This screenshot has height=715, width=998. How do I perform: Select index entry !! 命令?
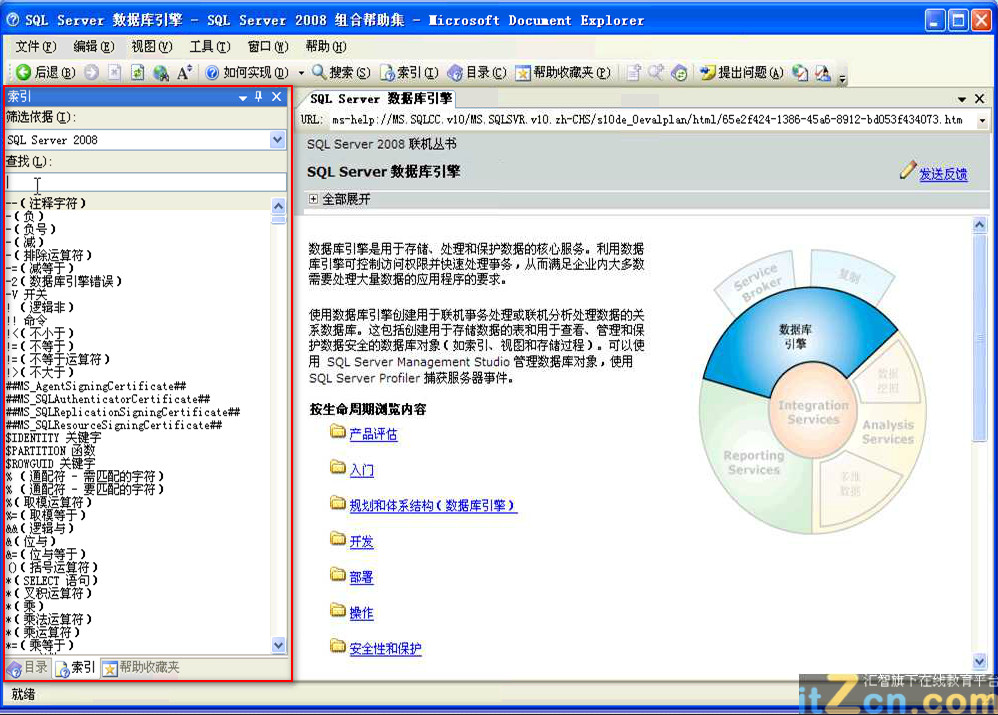tap(27, 320)
